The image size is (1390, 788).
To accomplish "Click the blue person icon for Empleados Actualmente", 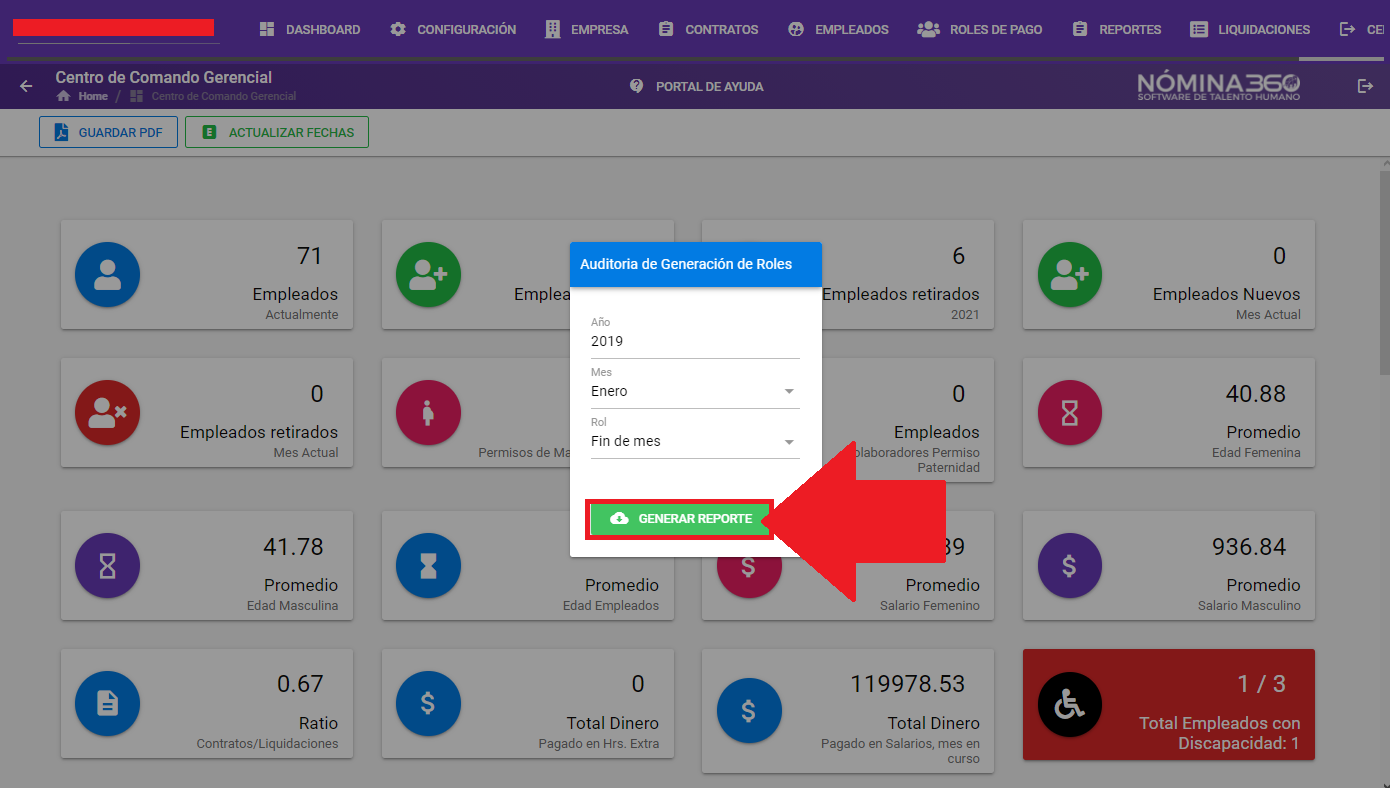I will (107, 274).
